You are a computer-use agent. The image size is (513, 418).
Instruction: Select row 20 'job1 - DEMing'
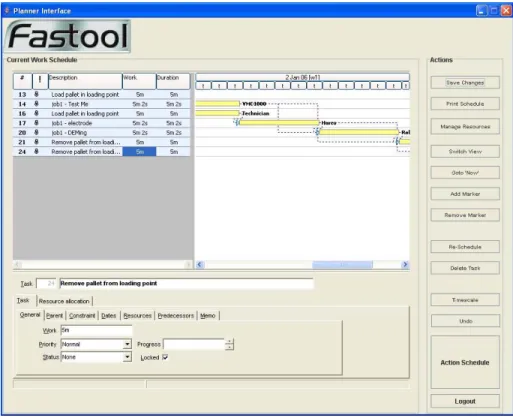tap(102, 133)
